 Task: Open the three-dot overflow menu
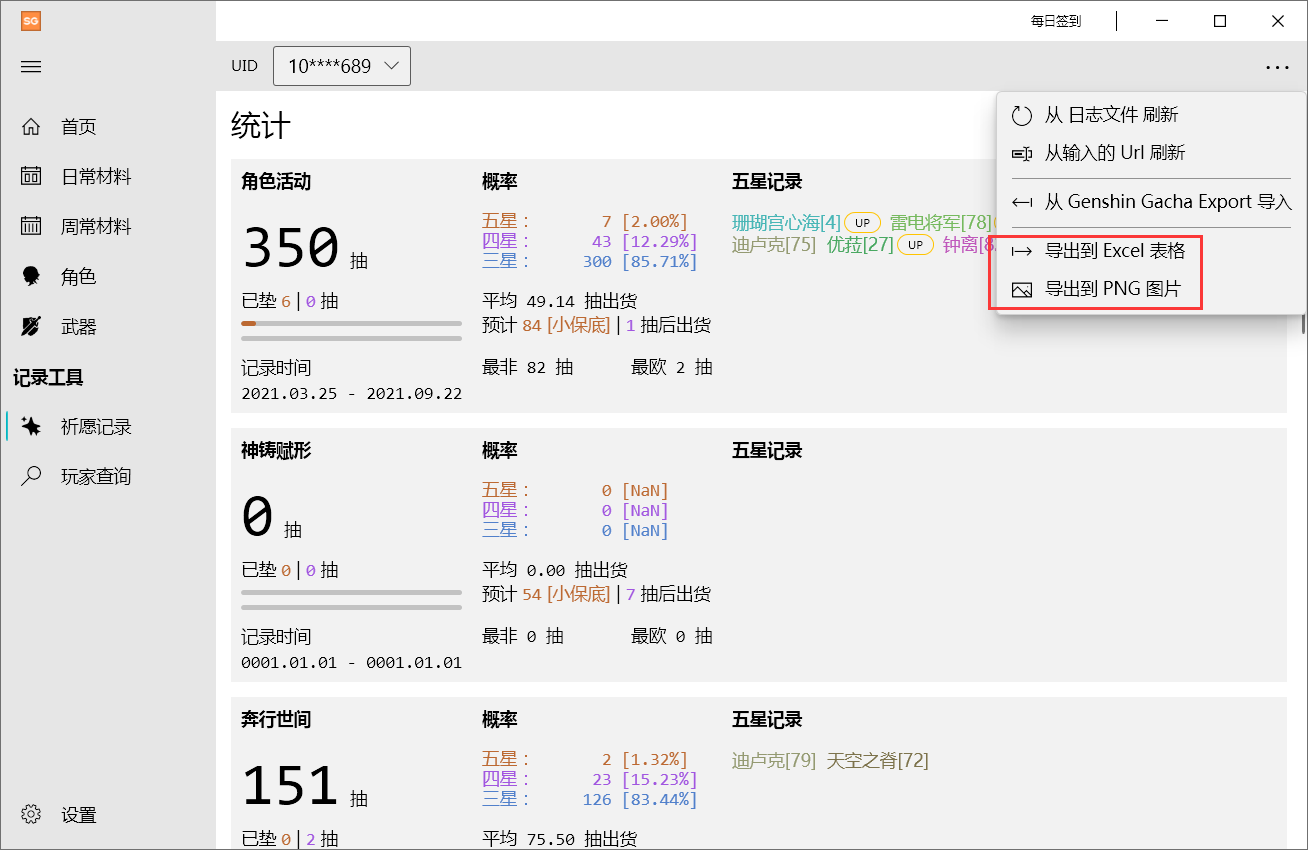pyautogui.click(x=1277, y=67)
